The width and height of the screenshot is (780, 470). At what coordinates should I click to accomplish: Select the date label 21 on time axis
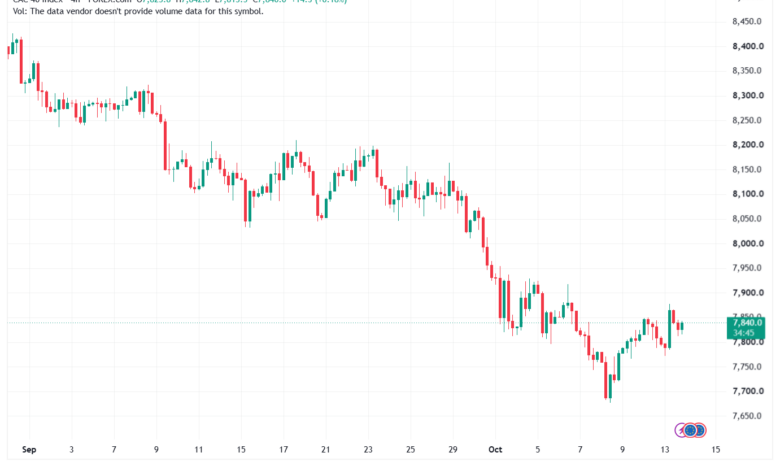click(x=325, y=450)
